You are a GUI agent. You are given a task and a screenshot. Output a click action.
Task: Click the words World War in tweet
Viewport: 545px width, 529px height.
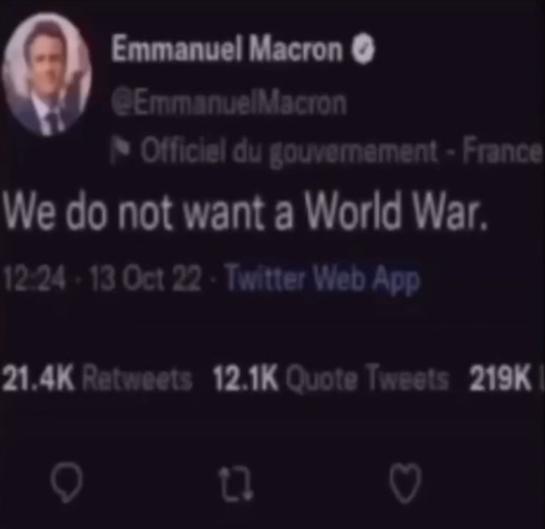tap(396, 211)
